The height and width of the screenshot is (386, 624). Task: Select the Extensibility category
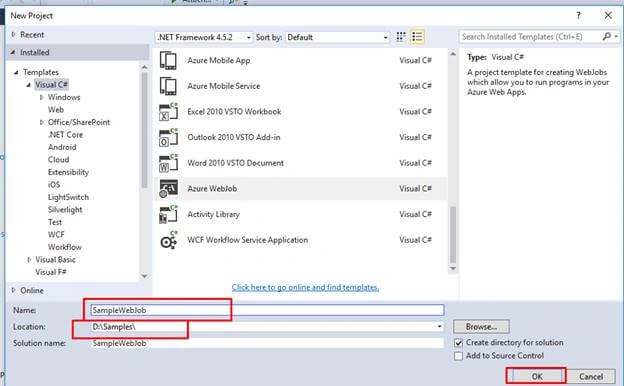pos(68,172)
